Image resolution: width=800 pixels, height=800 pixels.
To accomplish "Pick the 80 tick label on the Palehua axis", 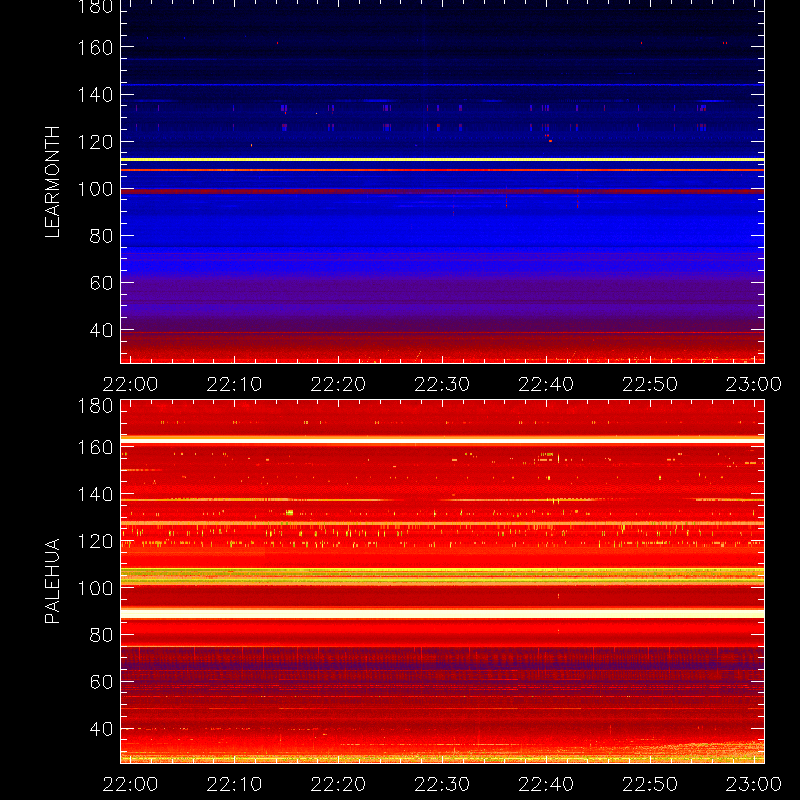I will 101,635.
